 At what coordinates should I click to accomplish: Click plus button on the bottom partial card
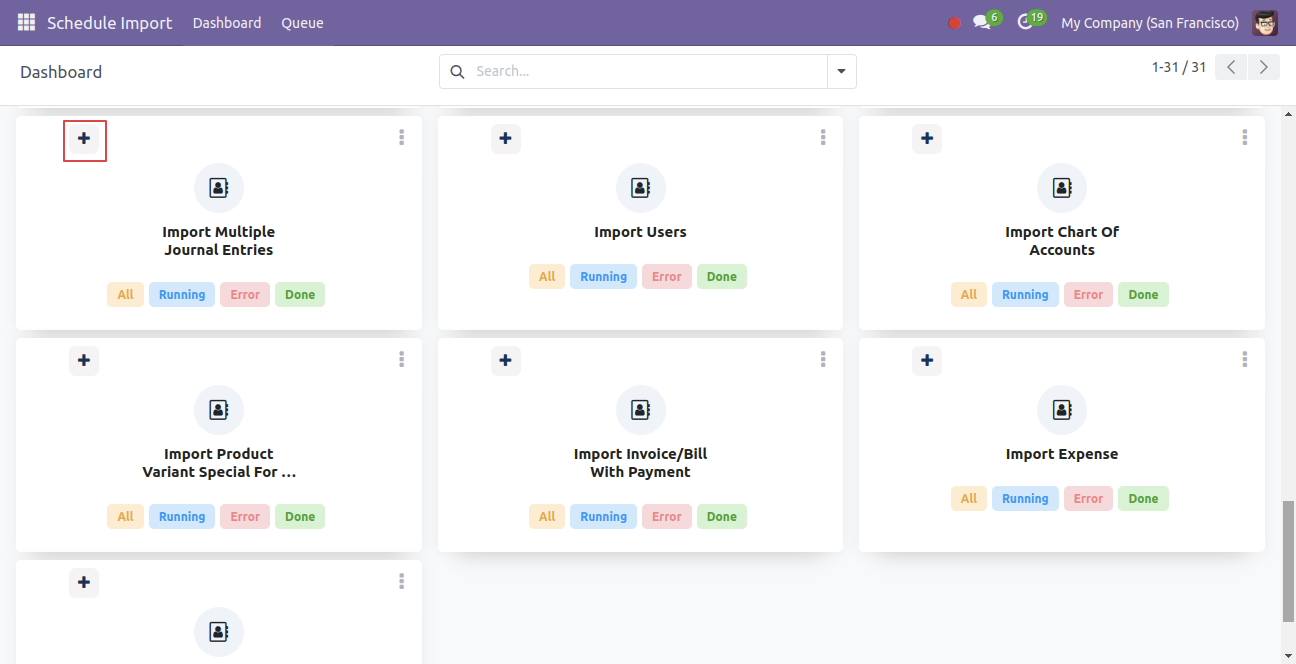click(84, 582)
